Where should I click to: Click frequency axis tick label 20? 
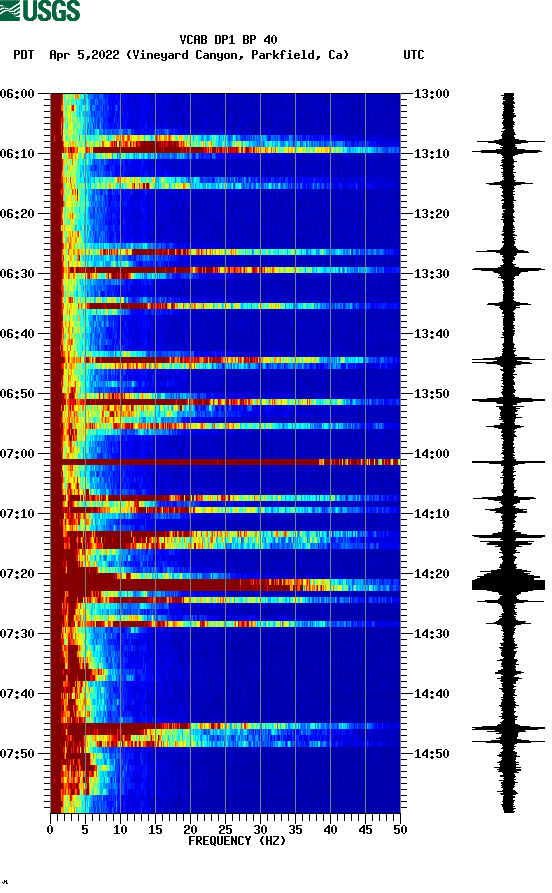(x=190, y=830)
